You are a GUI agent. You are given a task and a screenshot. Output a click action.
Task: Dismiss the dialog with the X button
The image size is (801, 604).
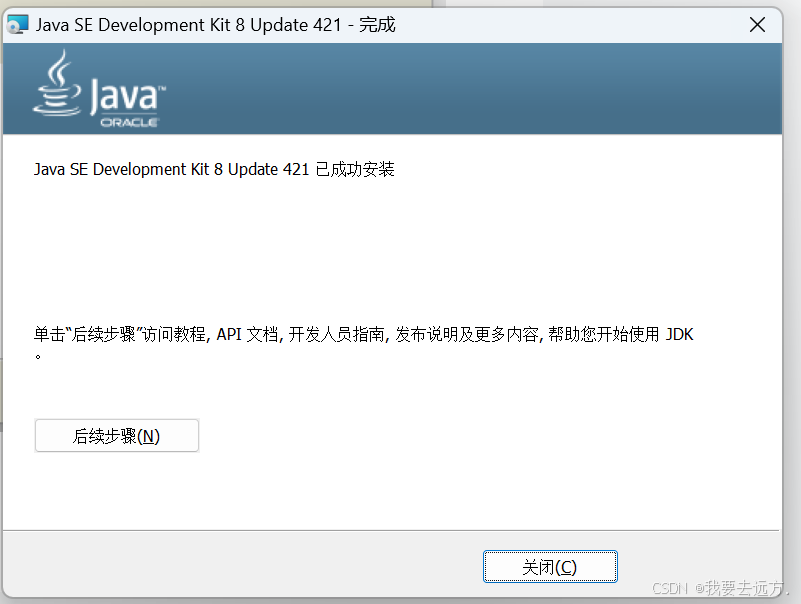757,24
